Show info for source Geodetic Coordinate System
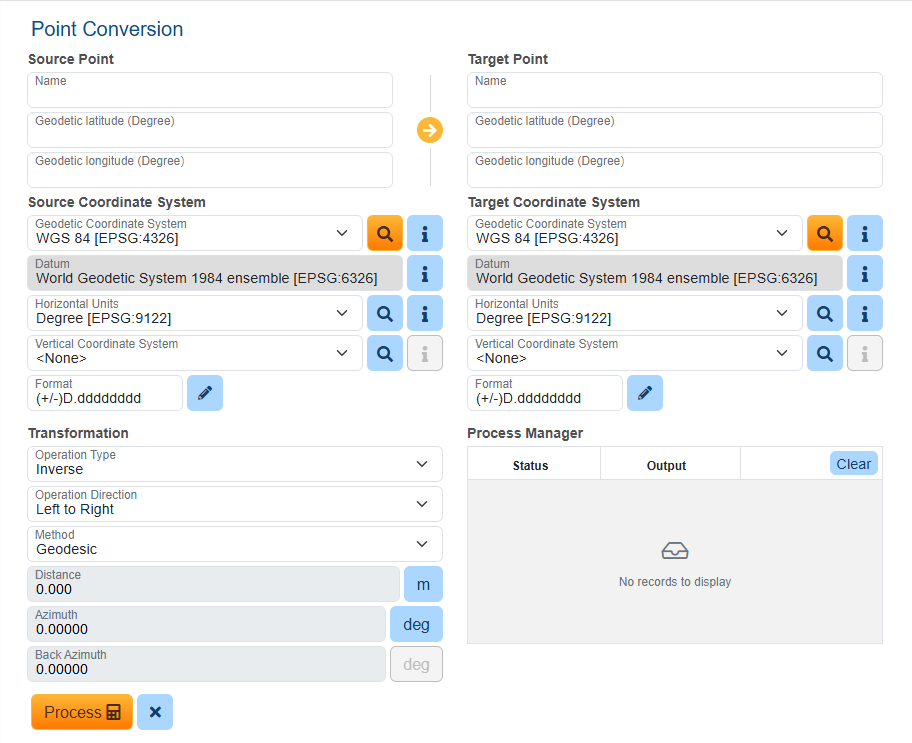The height and width of the screenshot is (743, 912). (x=424, y=233)
